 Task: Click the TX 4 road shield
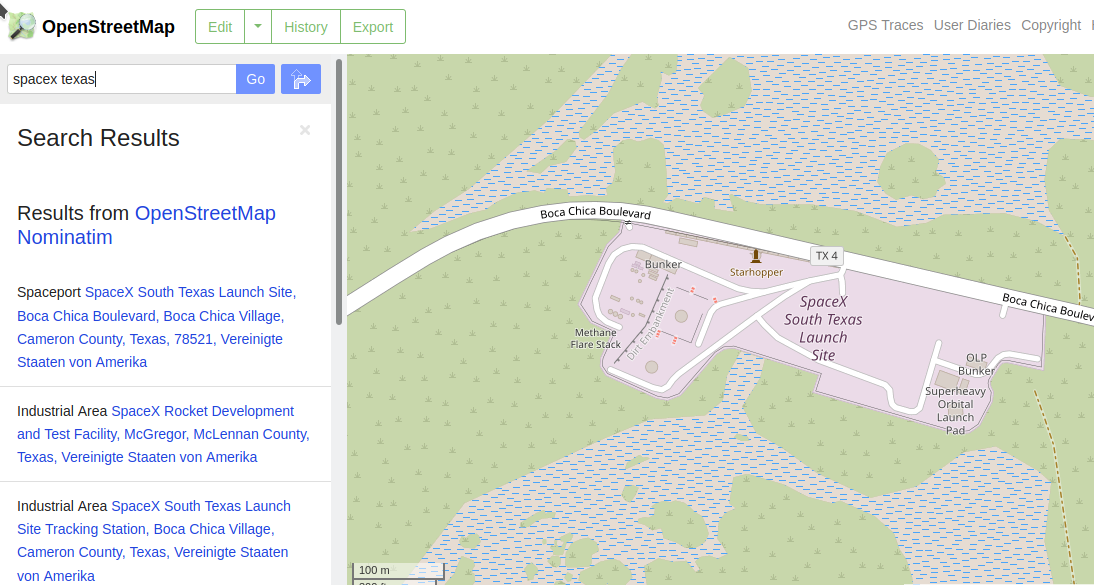click(827, 256)
